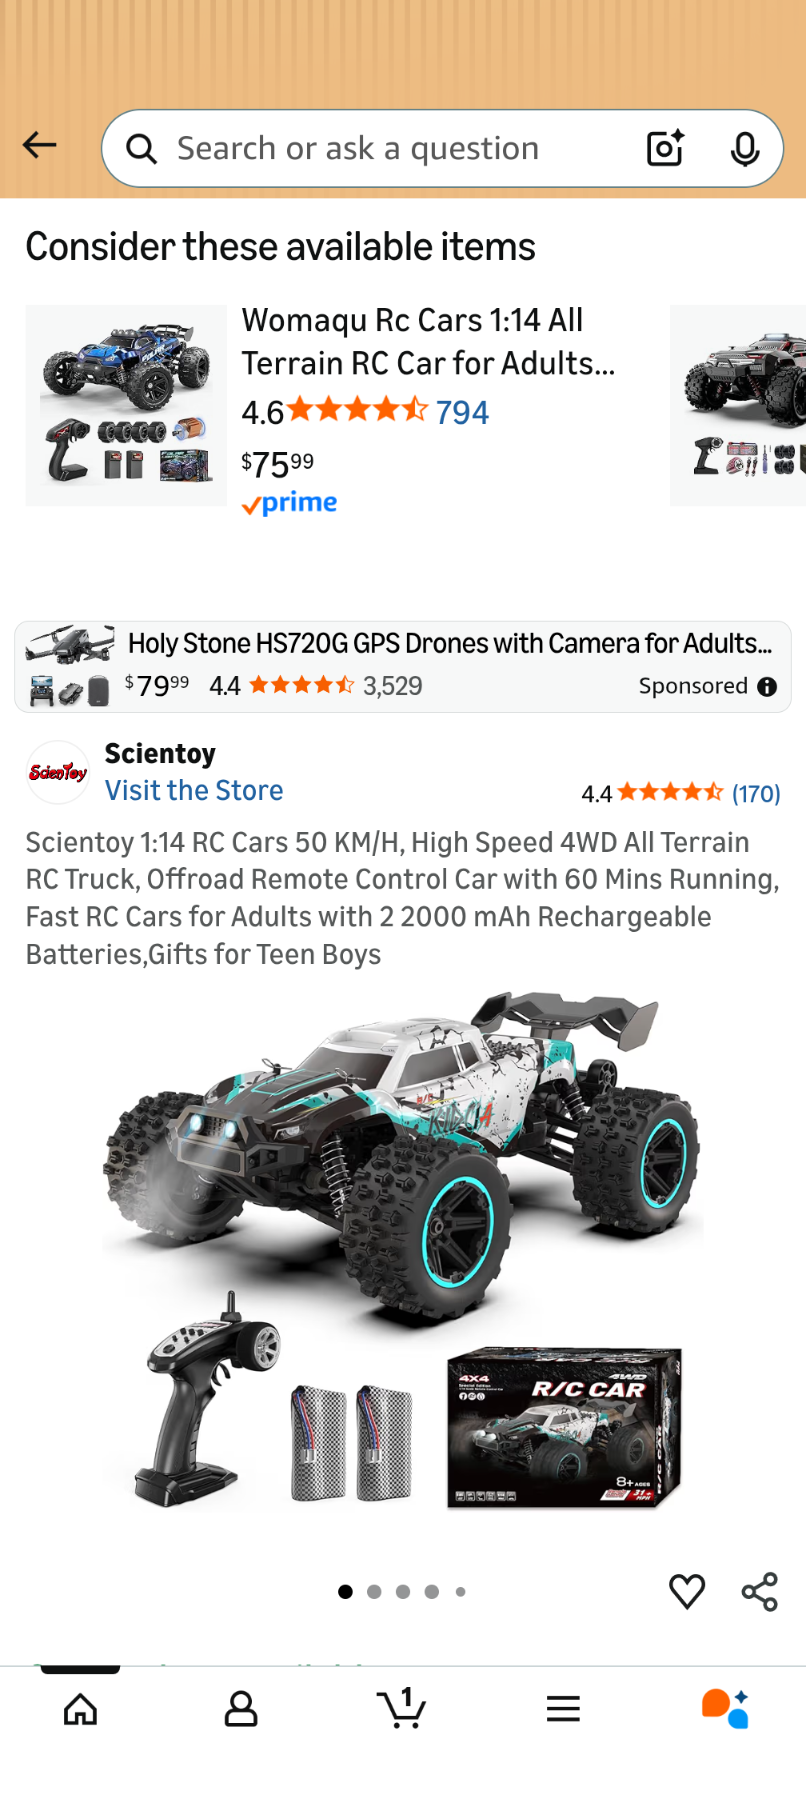Tap the back arrow icon

[40, 146]
